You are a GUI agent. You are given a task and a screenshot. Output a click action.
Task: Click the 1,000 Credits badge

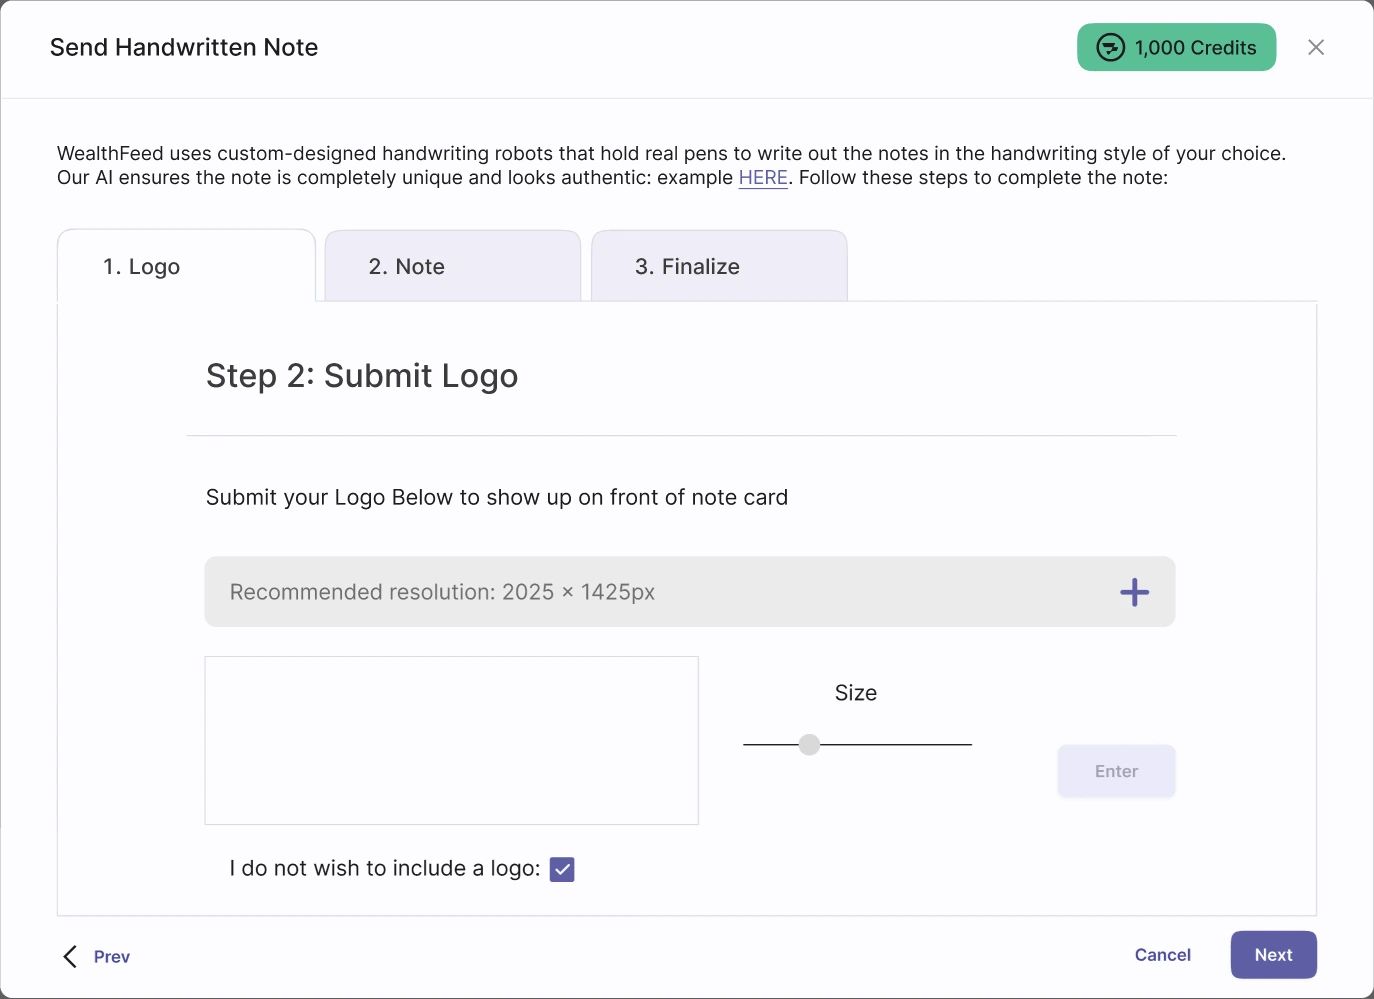tap(1176, 47)
